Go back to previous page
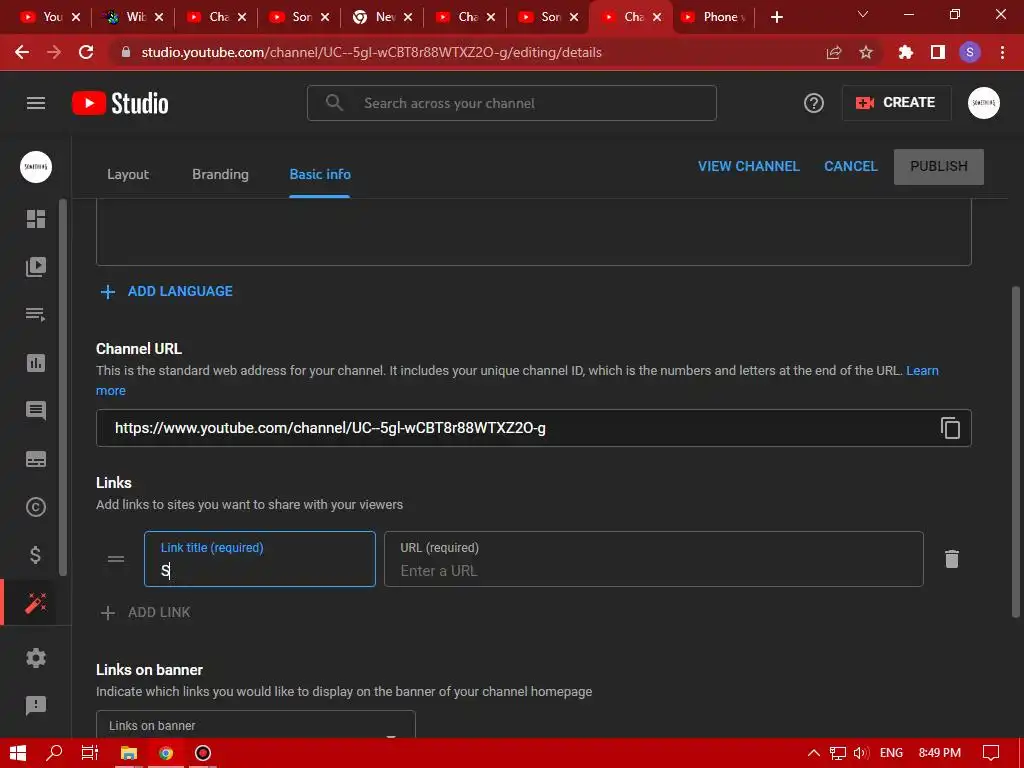Image resolution: width=1024 pixels, height=768 pixels. click(x=22, y=52)
